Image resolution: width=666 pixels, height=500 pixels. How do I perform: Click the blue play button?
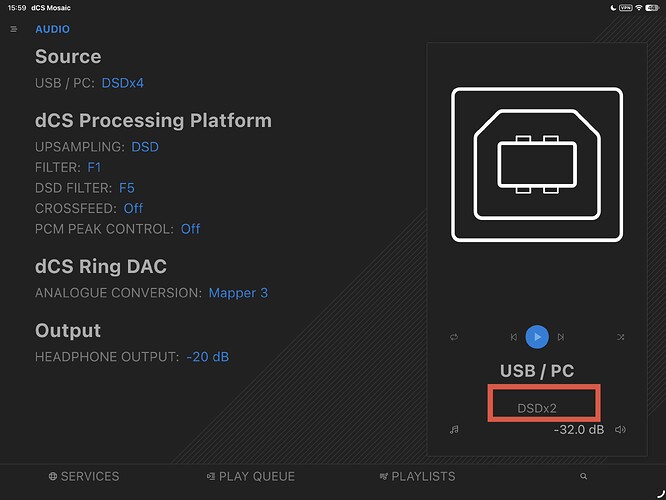(x=537, y=337)
